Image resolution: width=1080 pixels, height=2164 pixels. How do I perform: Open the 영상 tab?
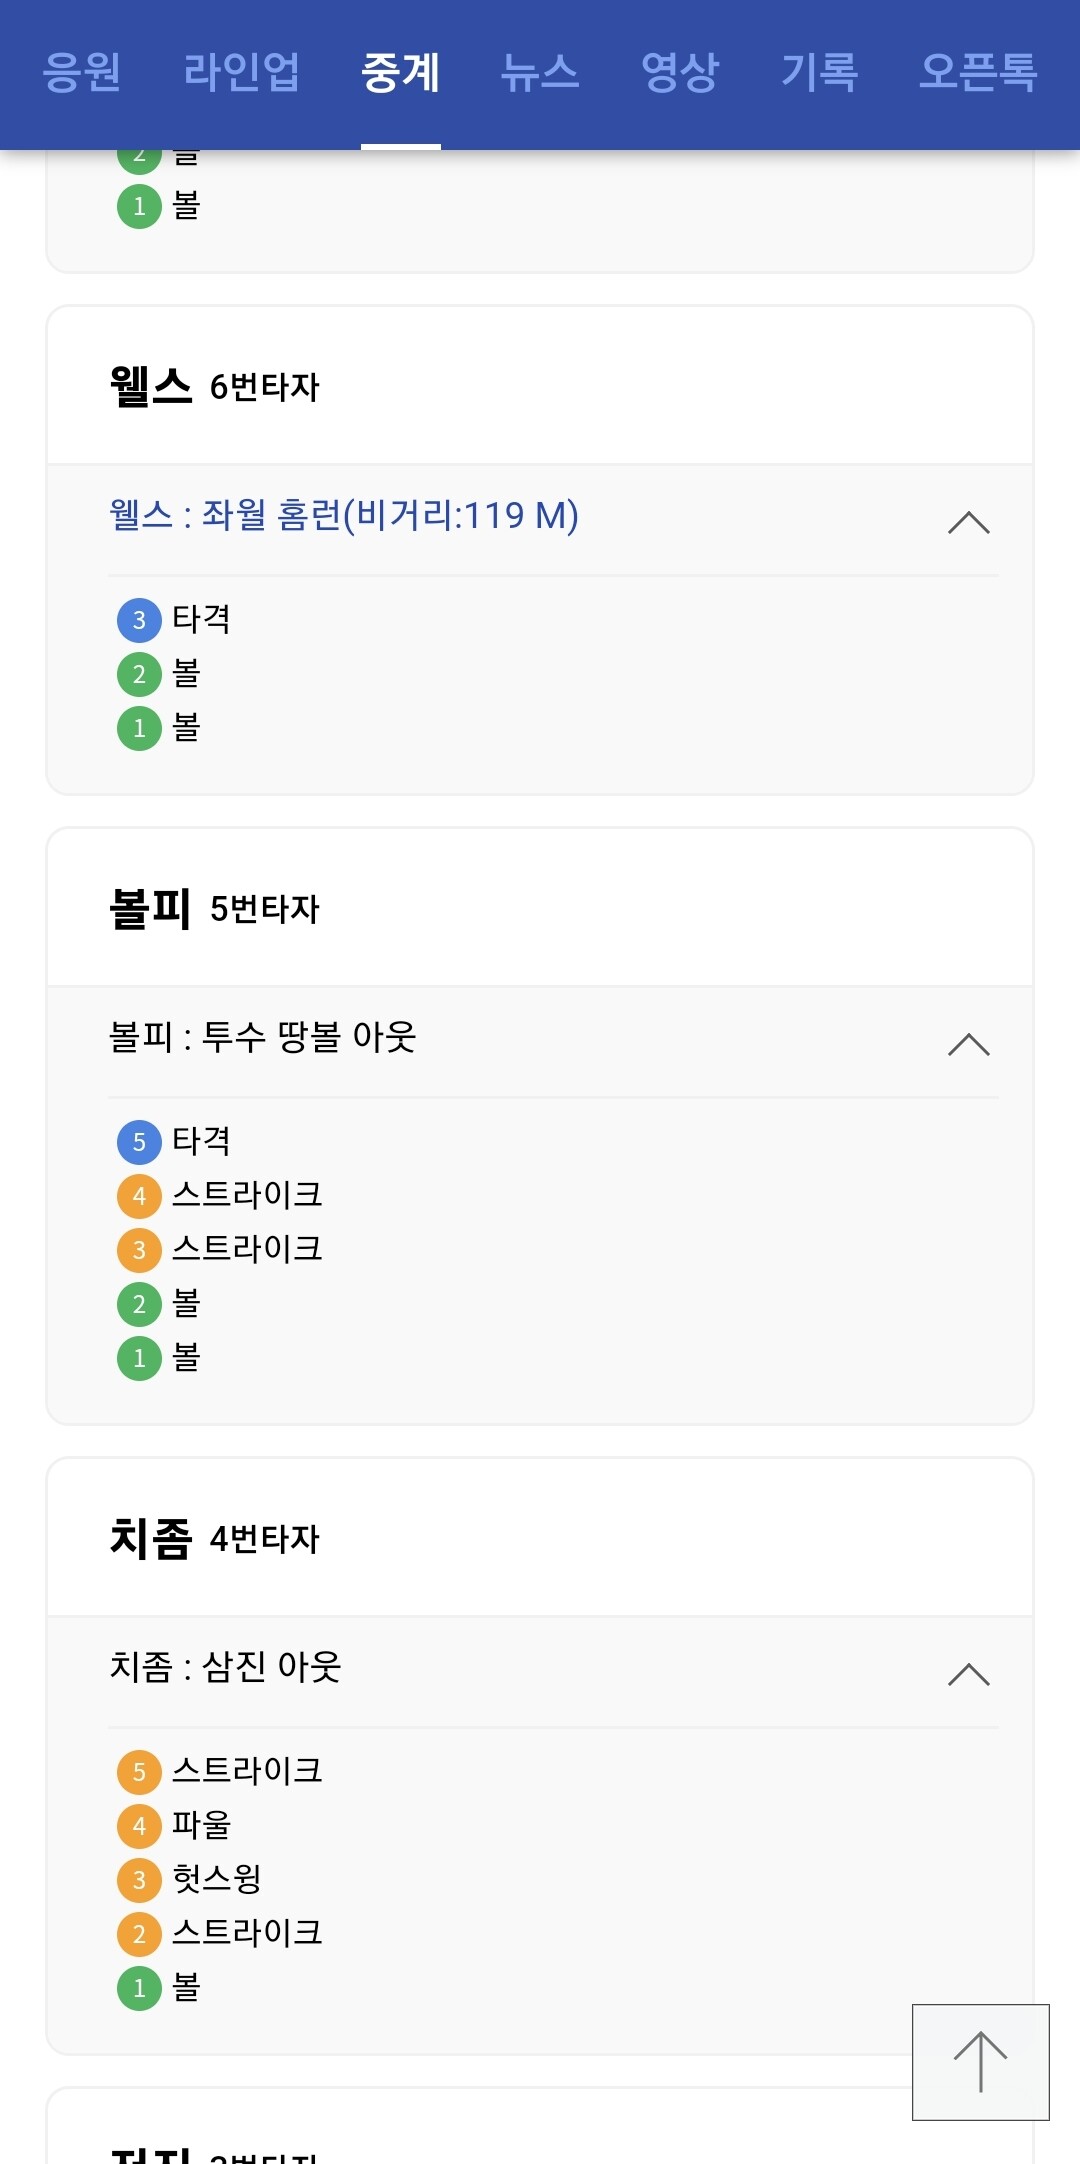pos(680,72)
